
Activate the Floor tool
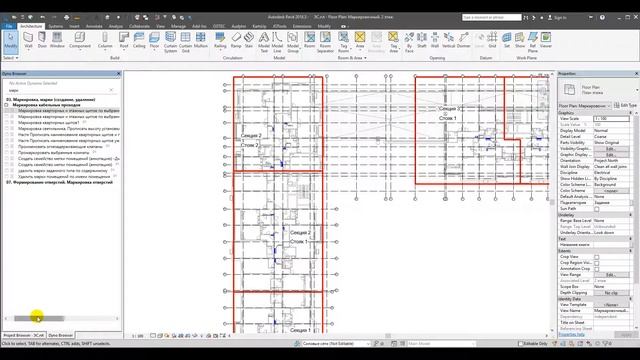[x=154, y=41]
